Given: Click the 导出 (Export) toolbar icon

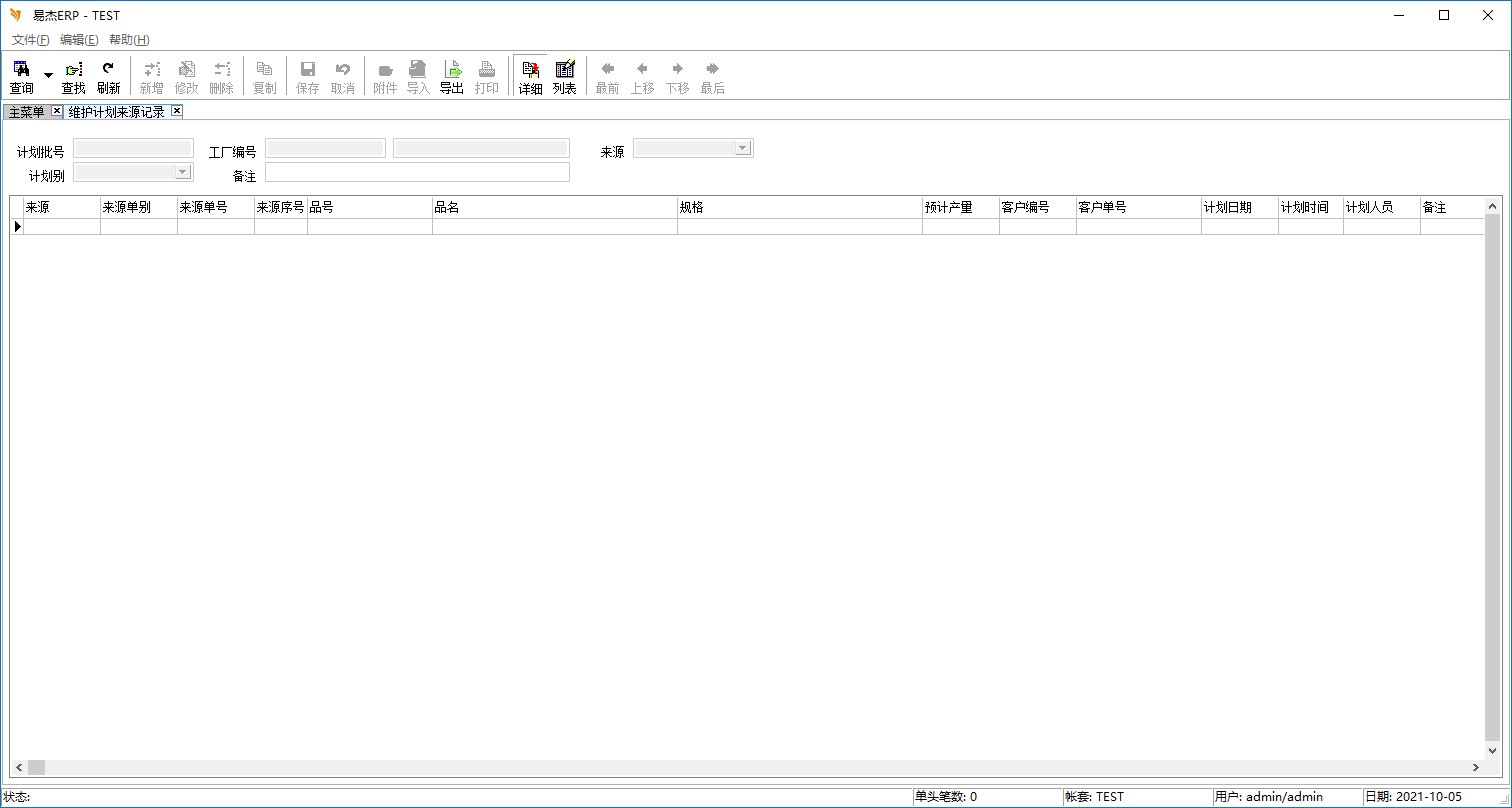Looking at the screenshot, I should [x=452, y=76].
